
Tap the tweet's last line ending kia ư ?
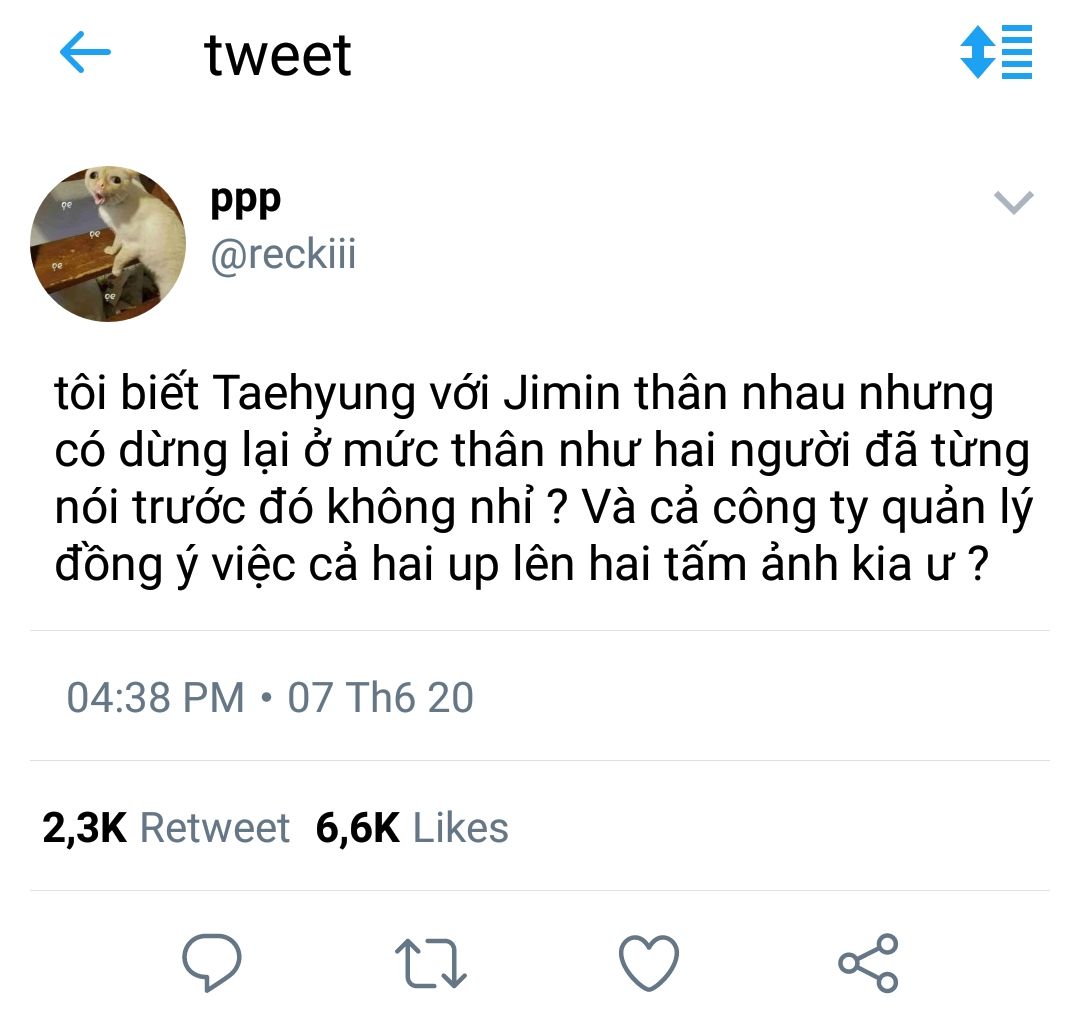click(x=521, y=564)
